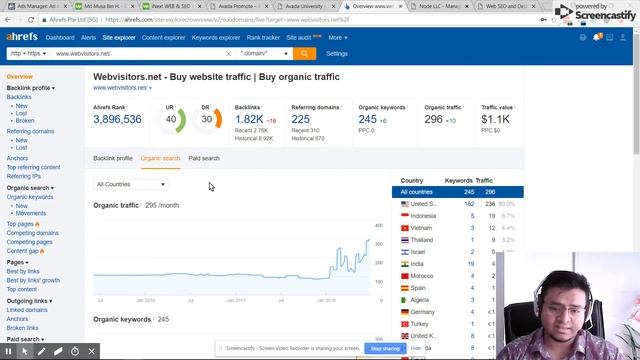Open Broken backlinks in the sidebar
The image size is (640, 360).
(x=25, y=121)
